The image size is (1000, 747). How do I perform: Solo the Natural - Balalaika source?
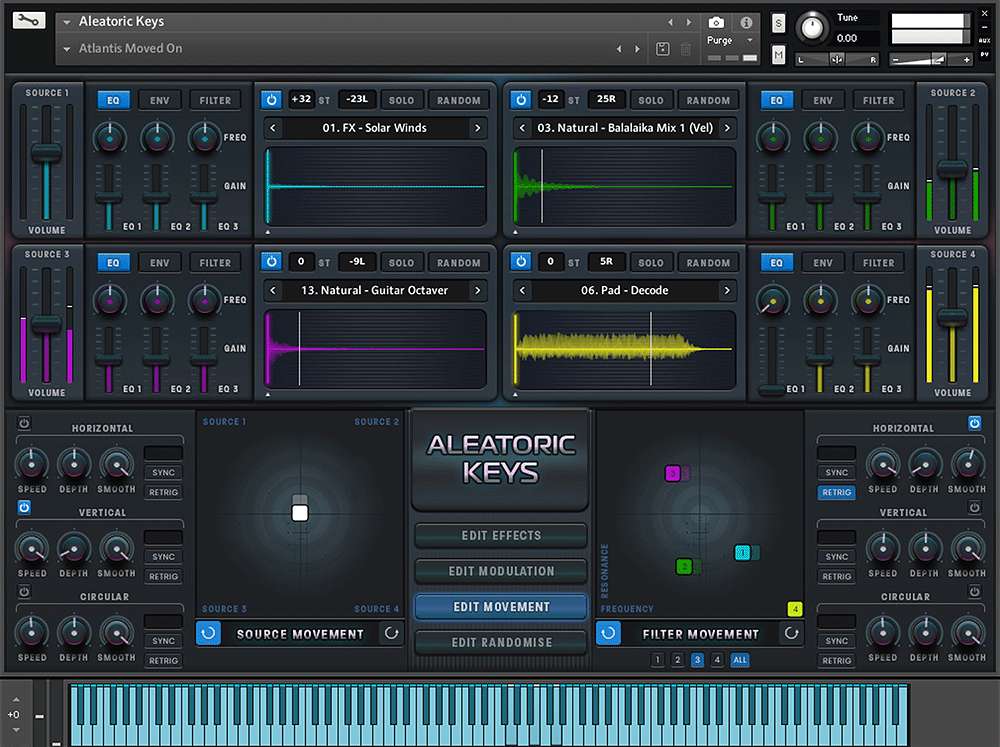[650, 99]
